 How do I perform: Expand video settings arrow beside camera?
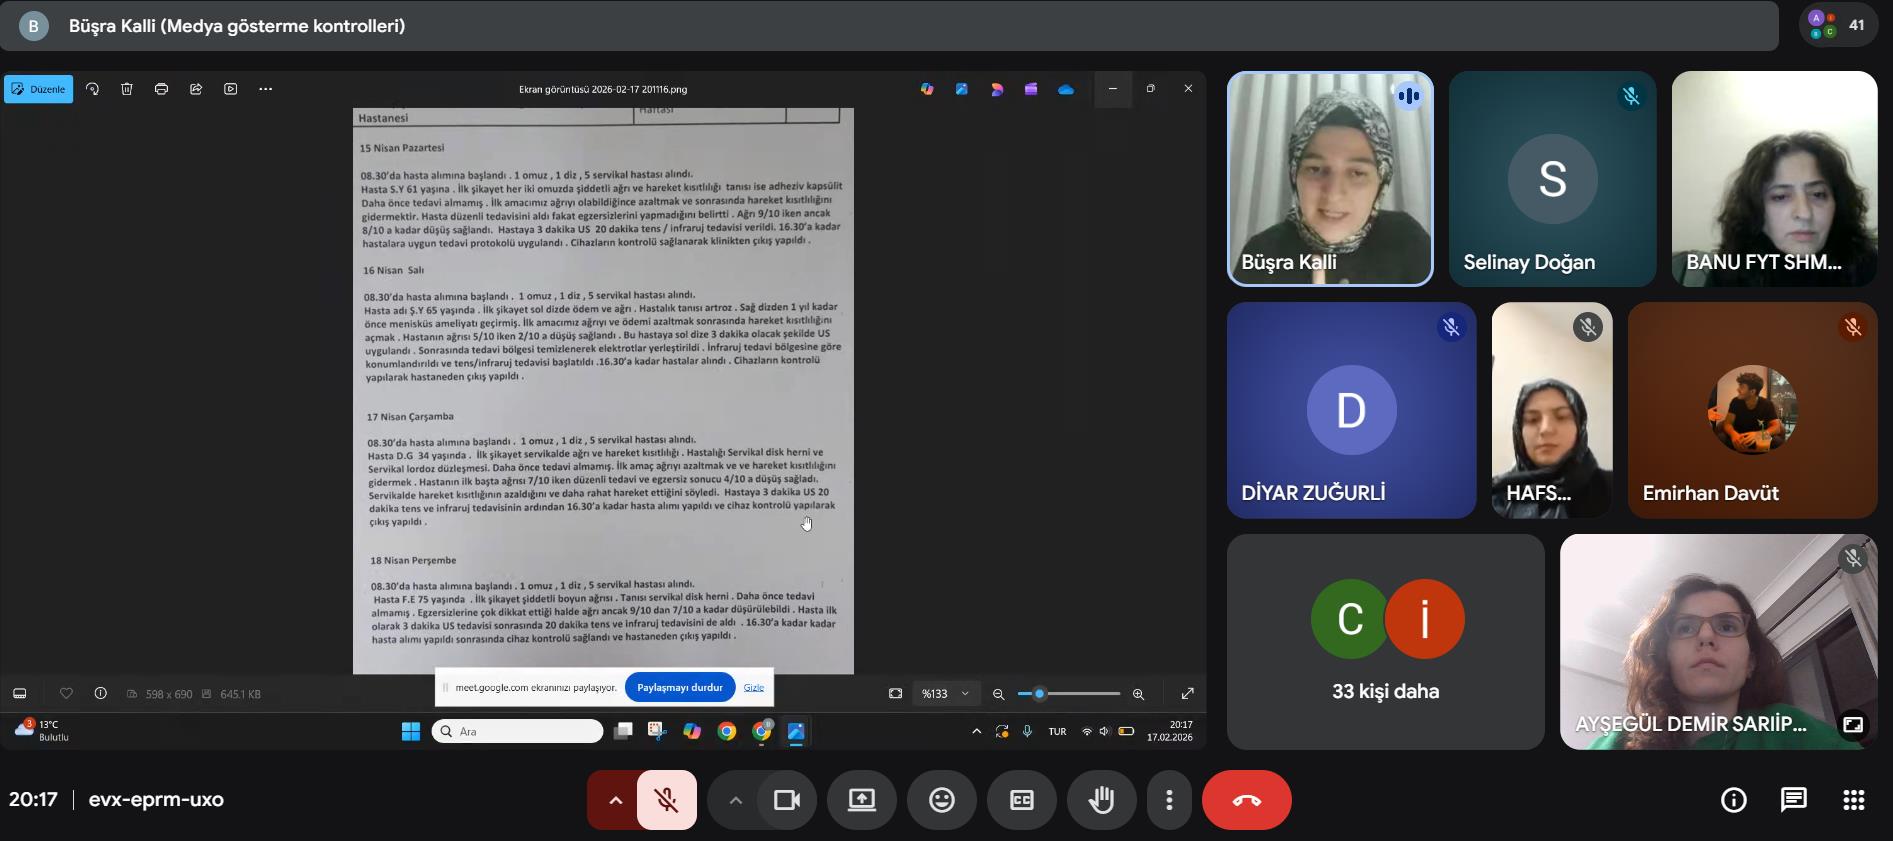pos(735,800)
